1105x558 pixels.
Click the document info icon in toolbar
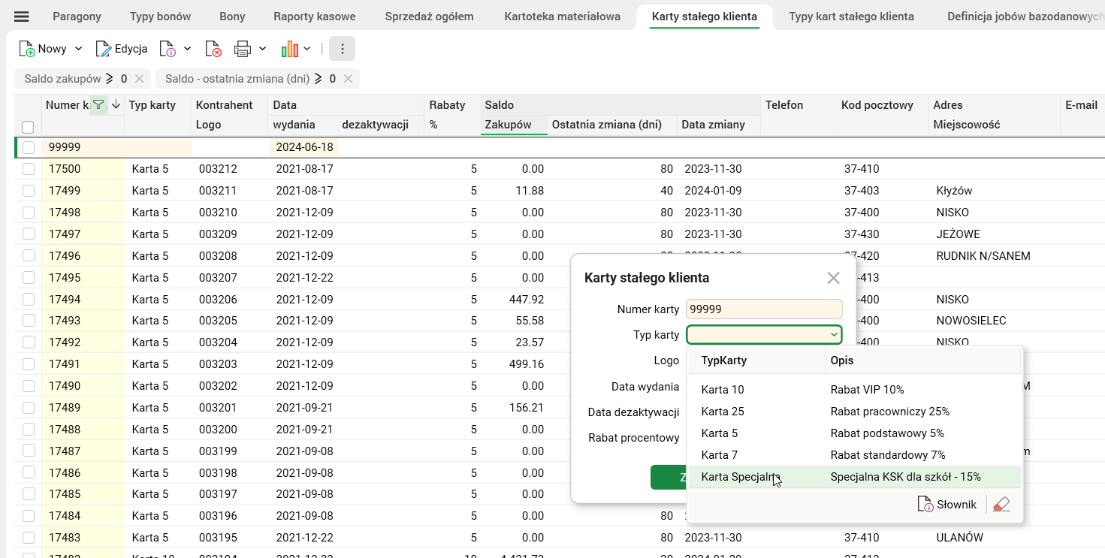pyautogui.click(x=168, y=49)
